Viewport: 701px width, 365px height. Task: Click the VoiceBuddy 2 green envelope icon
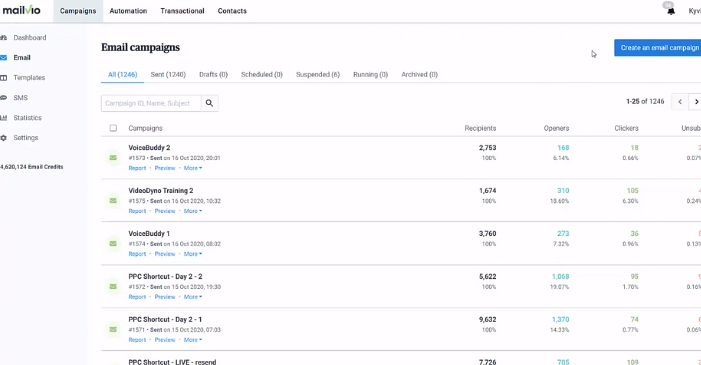113,157
